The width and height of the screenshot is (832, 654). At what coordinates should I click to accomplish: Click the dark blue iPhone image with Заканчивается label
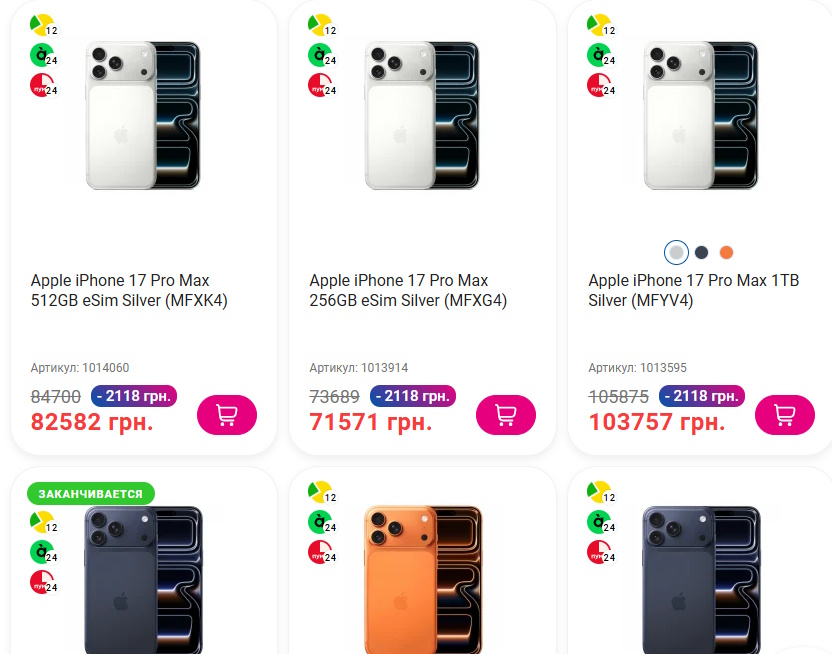tap(143, 580)
